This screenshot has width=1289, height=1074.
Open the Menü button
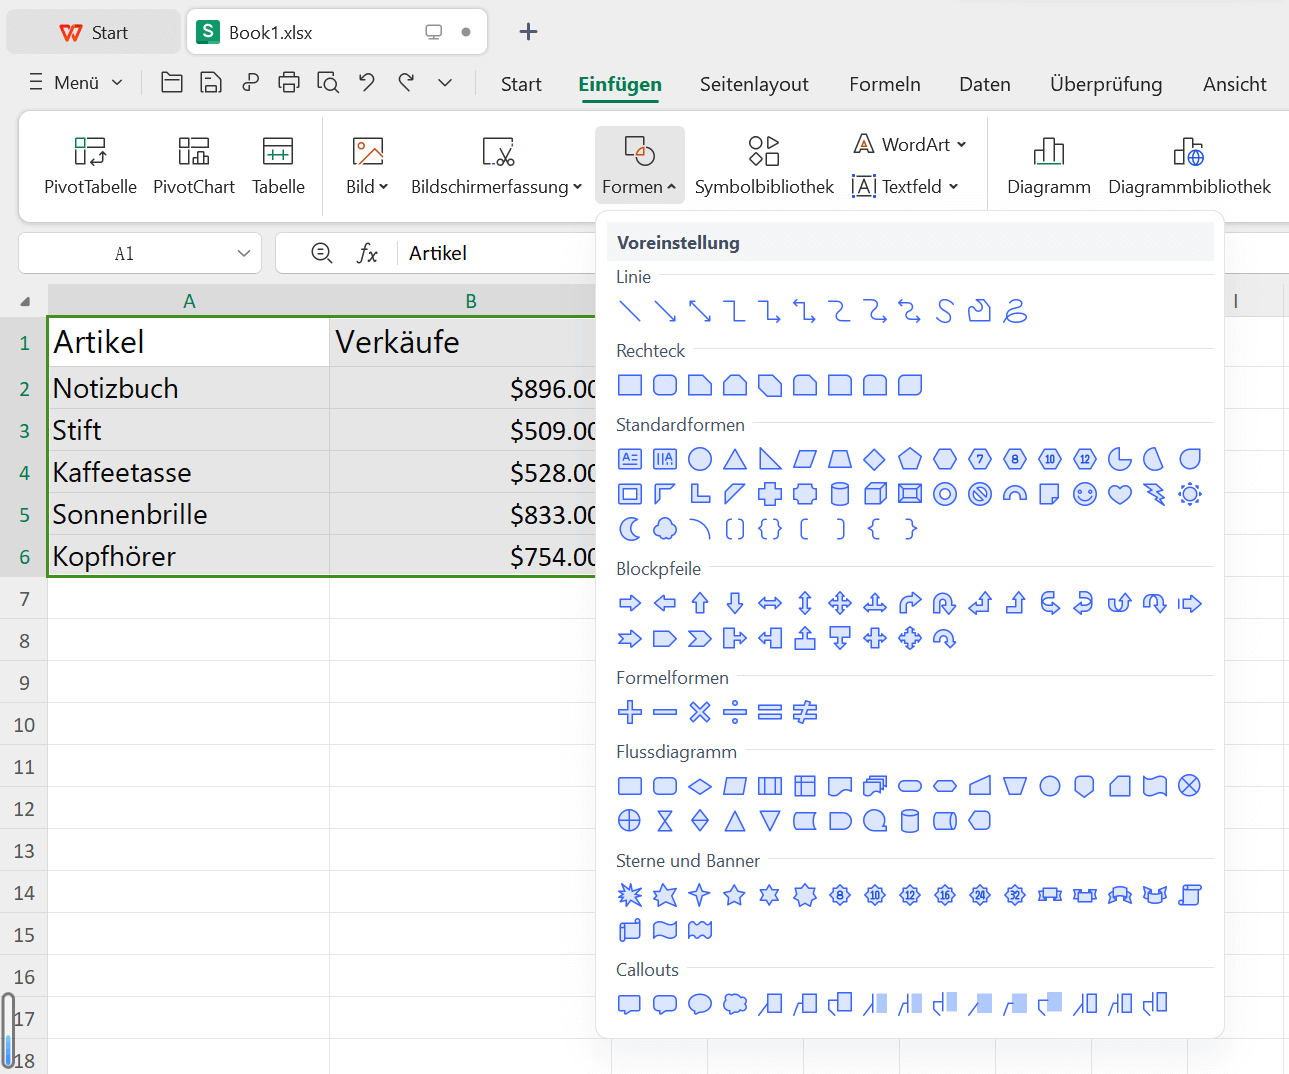[76, 83]
